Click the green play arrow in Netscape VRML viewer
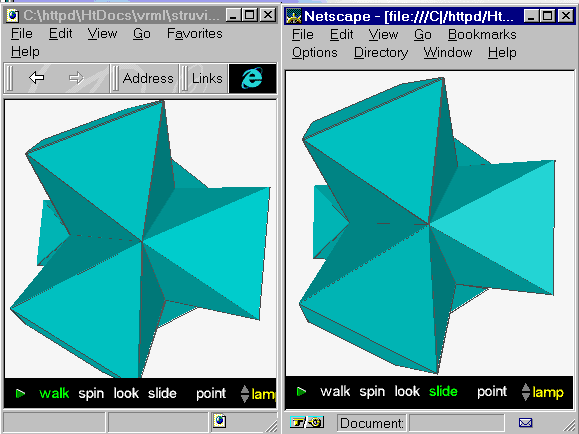Image resolution: width=579 pixels, height=434 pixels. pos(302,392)
